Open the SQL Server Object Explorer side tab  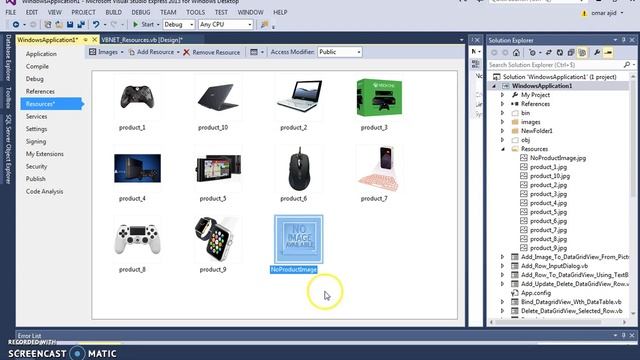pos(8,149)
